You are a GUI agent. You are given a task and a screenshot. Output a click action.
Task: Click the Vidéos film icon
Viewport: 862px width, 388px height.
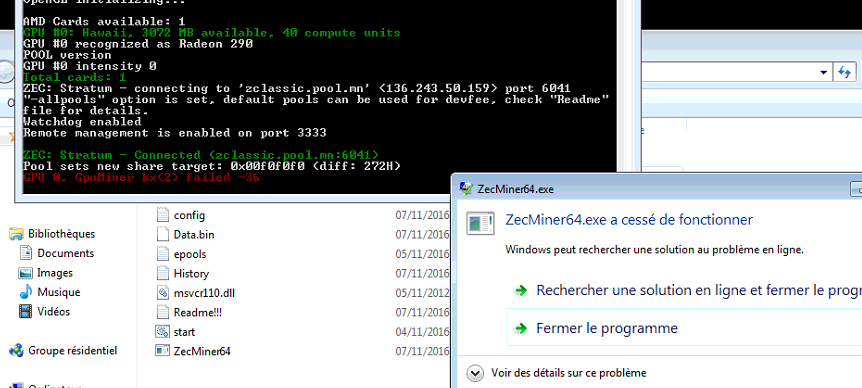(x=26, y=312)
